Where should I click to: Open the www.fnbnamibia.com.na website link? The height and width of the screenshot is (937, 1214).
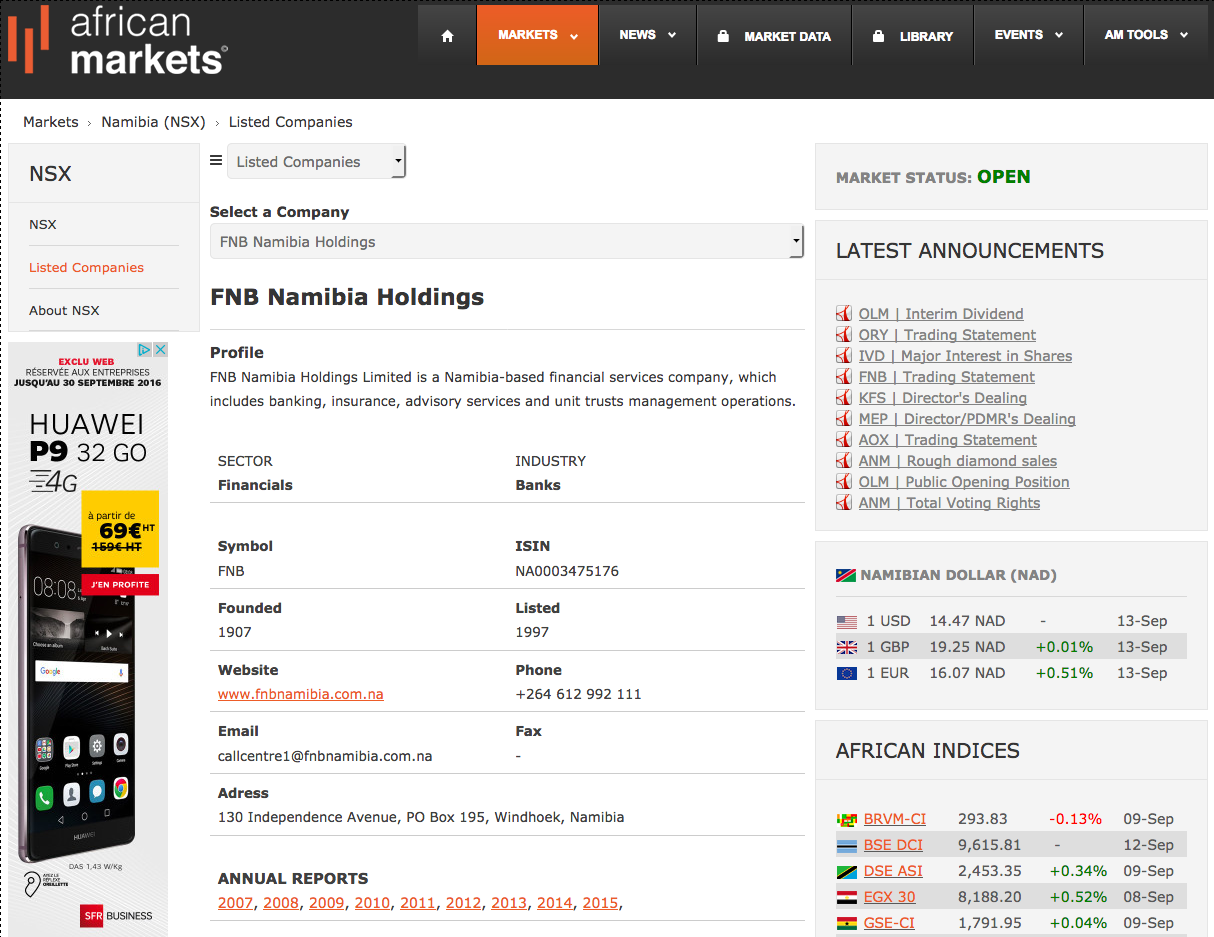tap(301, 694)
